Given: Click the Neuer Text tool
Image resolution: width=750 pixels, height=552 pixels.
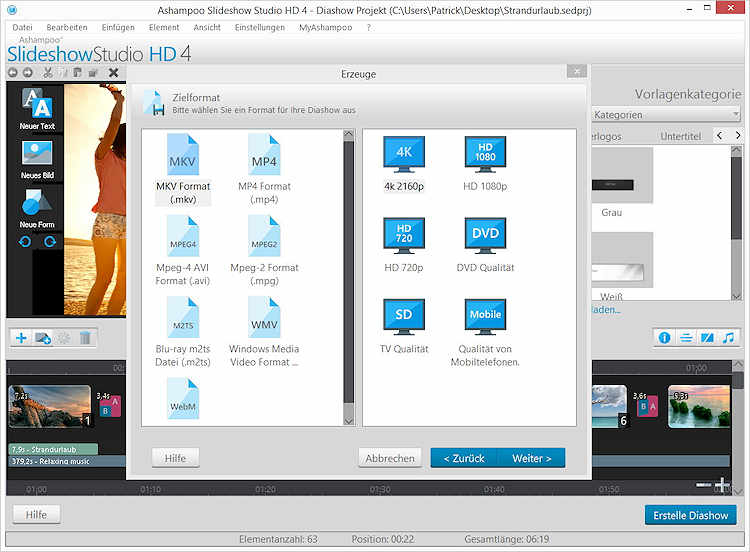Looking at the screenshot, I should click(x=37, y=109).
